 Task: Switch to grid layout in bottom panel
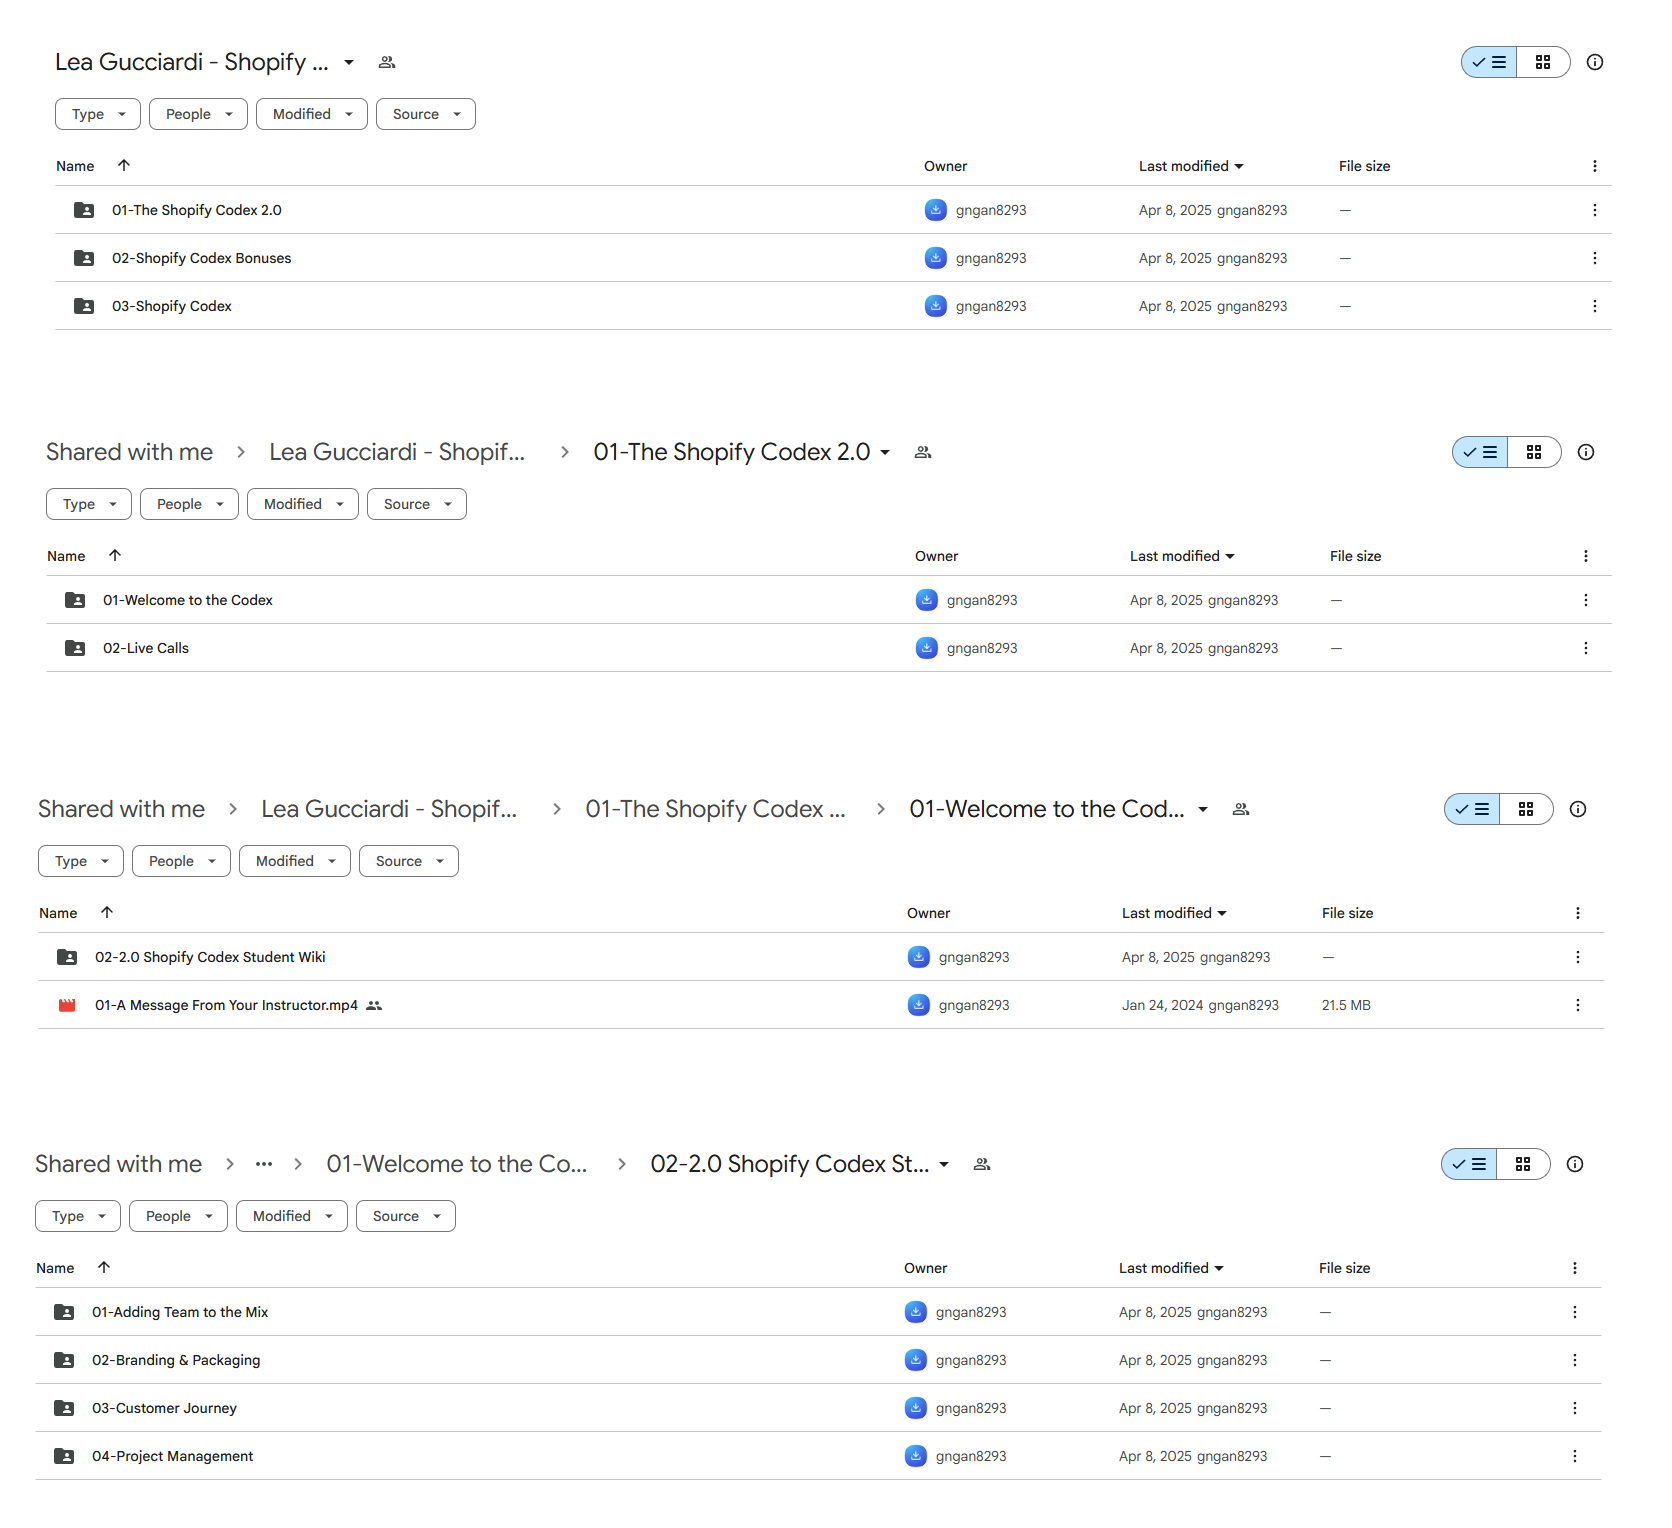pos(1523,1164)
